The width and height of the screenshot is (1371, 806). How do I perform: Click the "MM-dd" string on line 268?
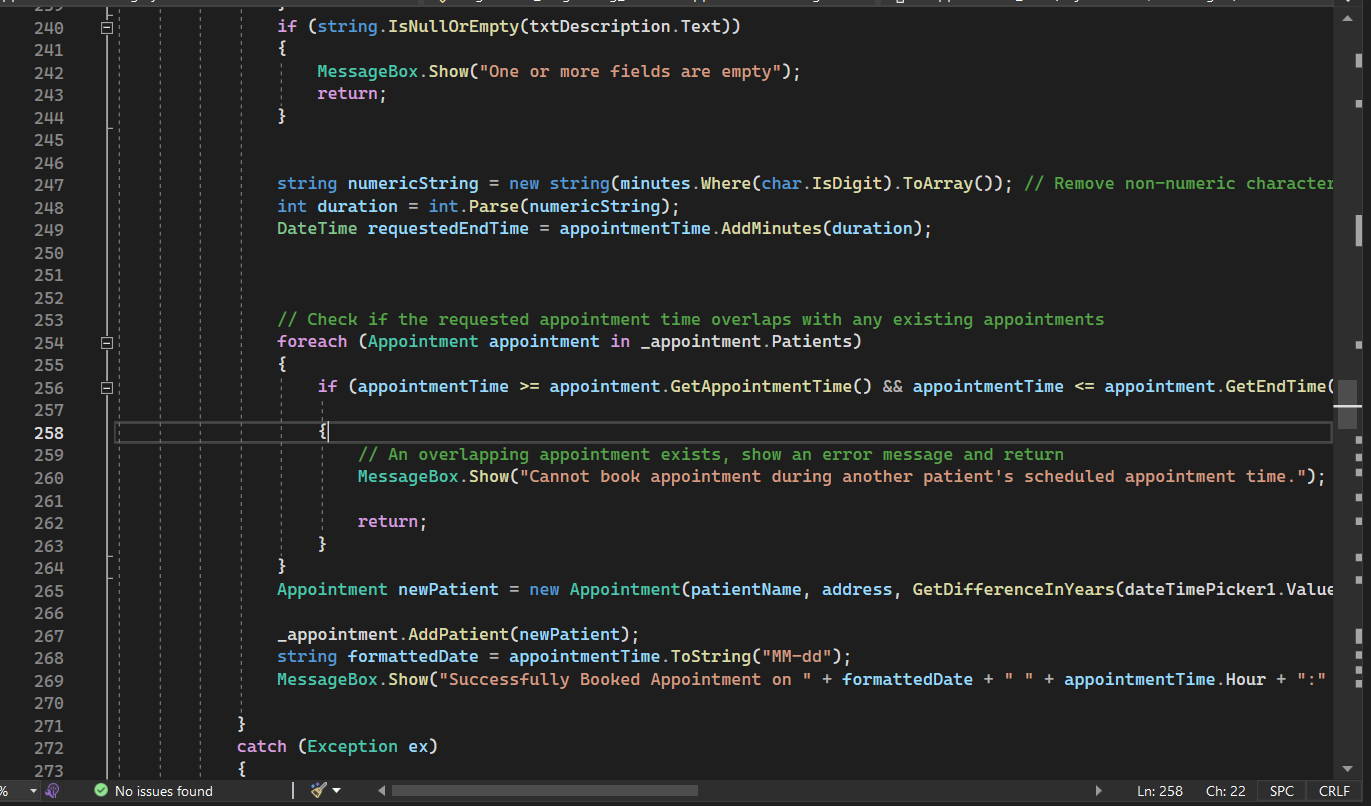pyautogui.click(x=796, y=656)
